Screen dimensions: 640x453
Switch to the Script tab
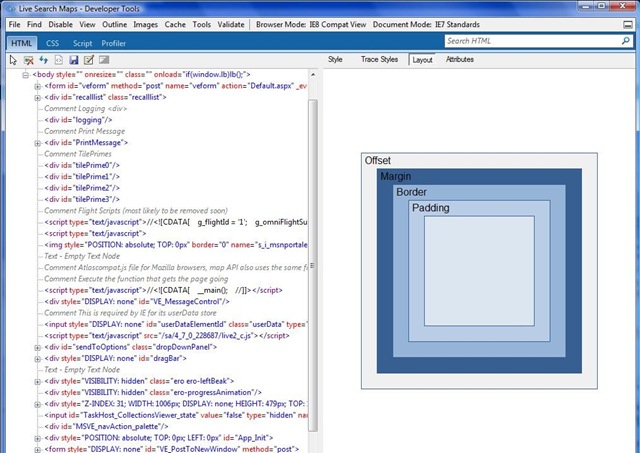click(82, 43)
